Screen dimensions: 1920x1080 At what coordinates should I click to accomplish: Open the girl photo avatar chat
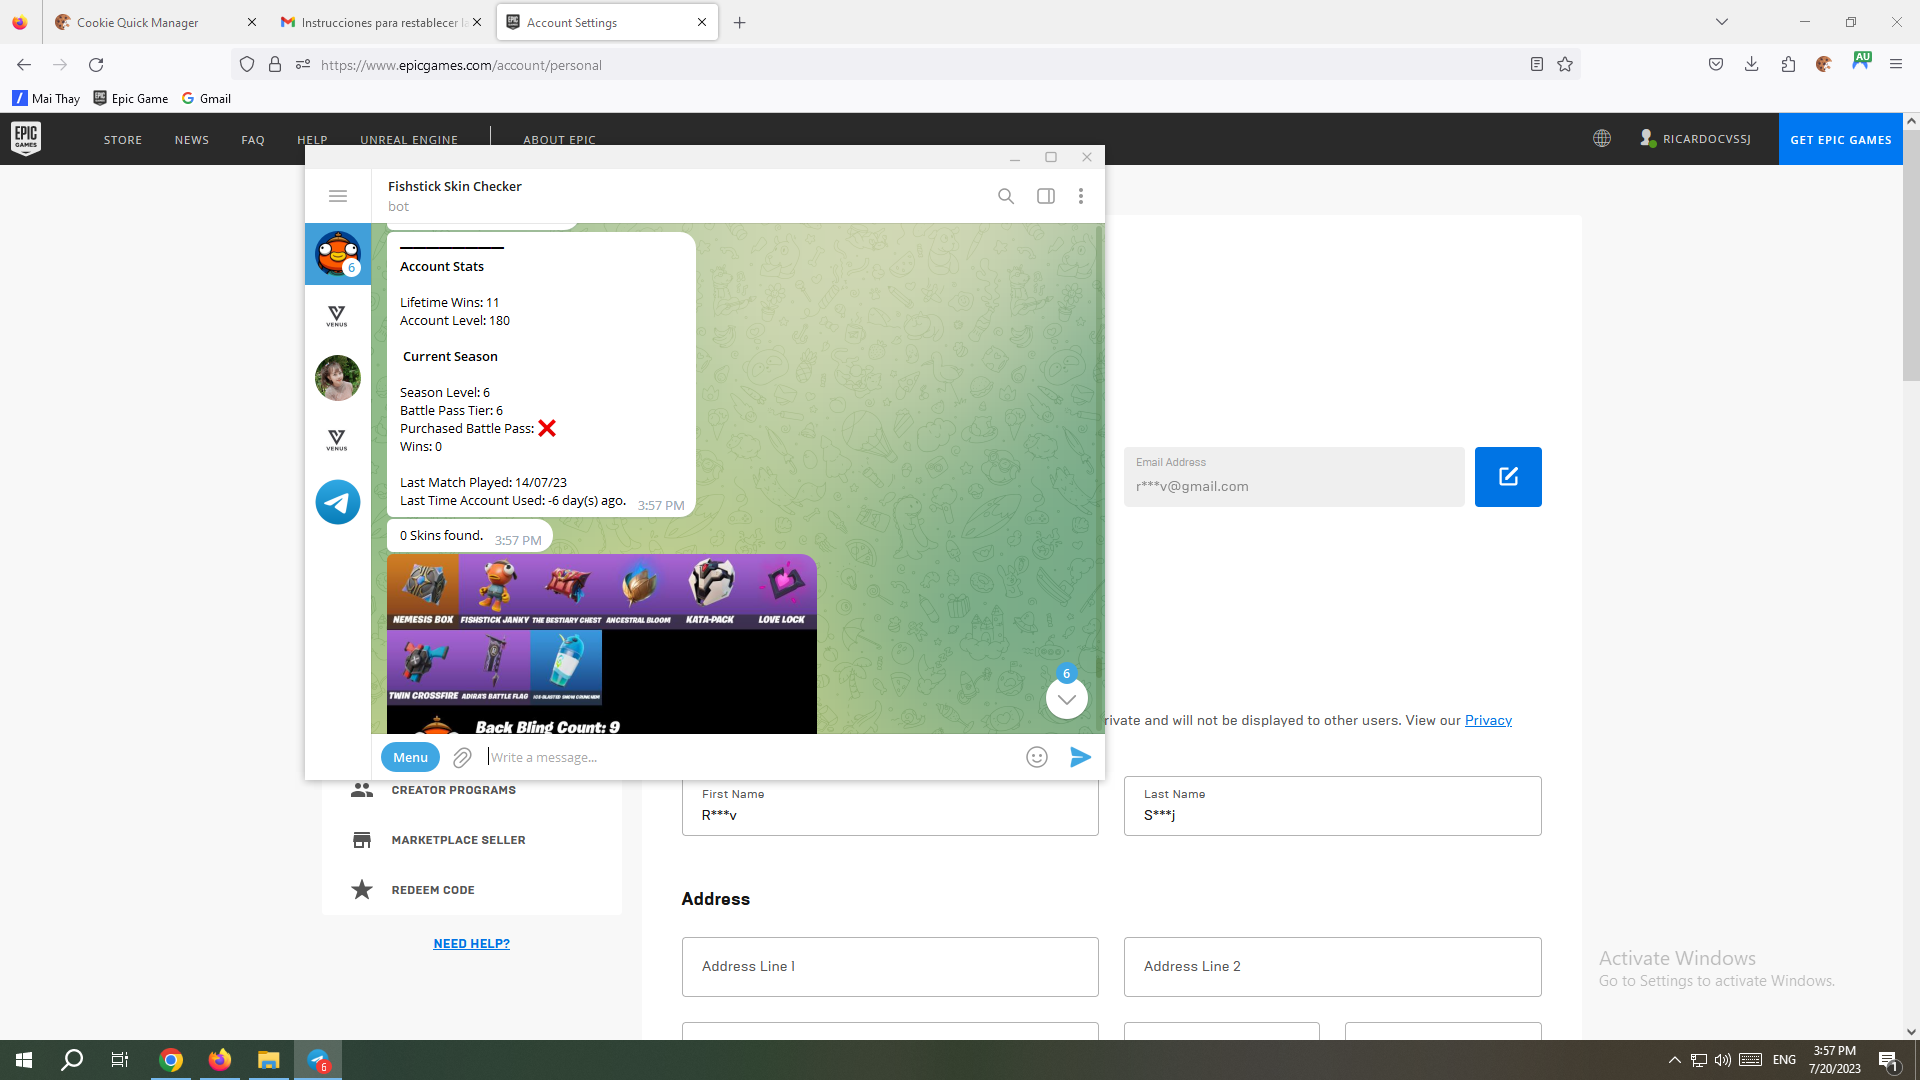pyautogui.click(x=338, y=378)
